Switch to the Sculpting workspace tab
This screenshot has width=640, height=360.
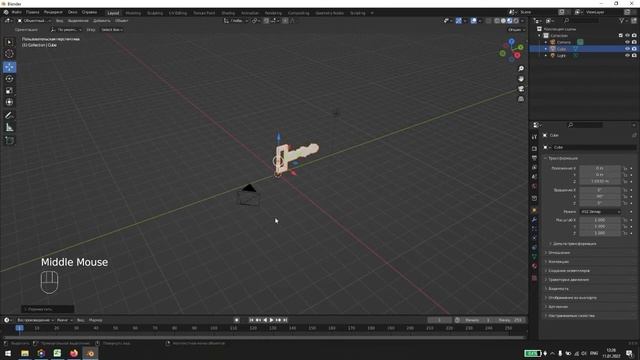155,13
